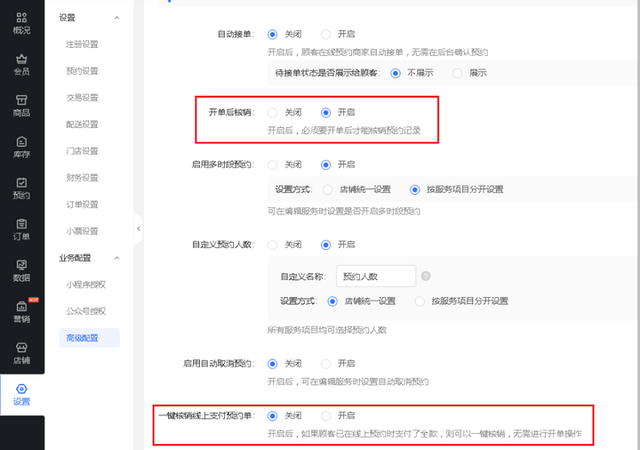
Task: Open 公众号授权 menu item
Action: click(86, 311)
